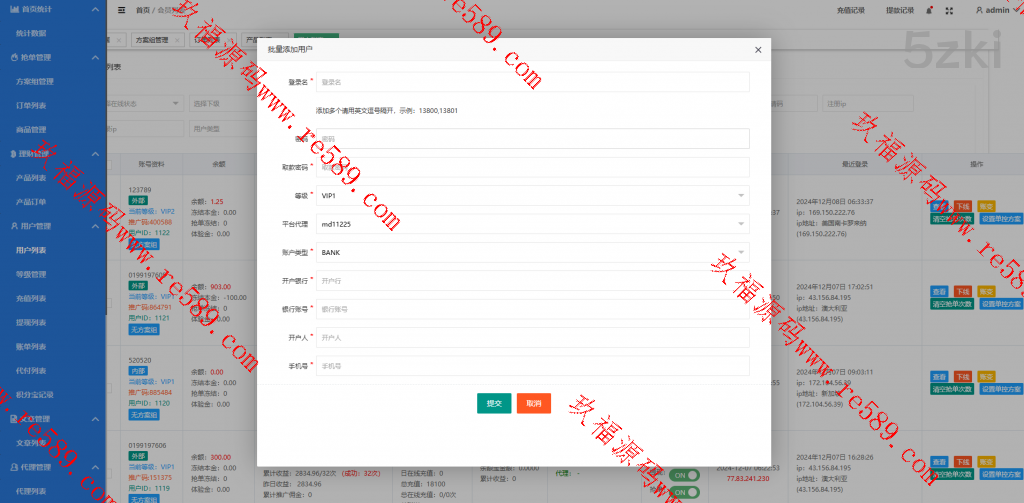This screenshot has height=503, width=1024.
Task: Click the admin user avatar icon
Action: point(980,10)
